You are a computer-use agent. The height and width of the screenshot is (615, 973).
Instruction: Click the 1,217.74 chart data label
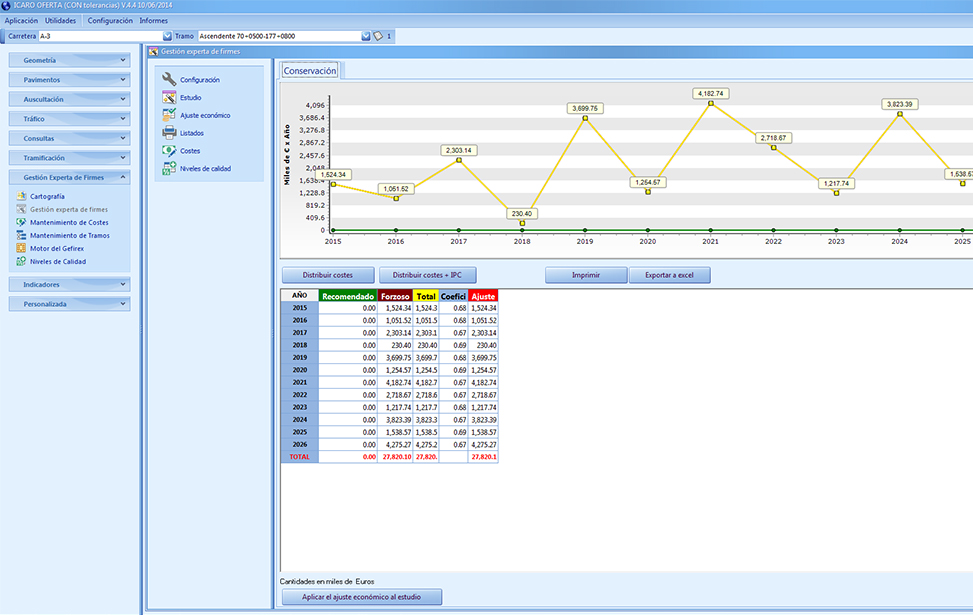836,184
